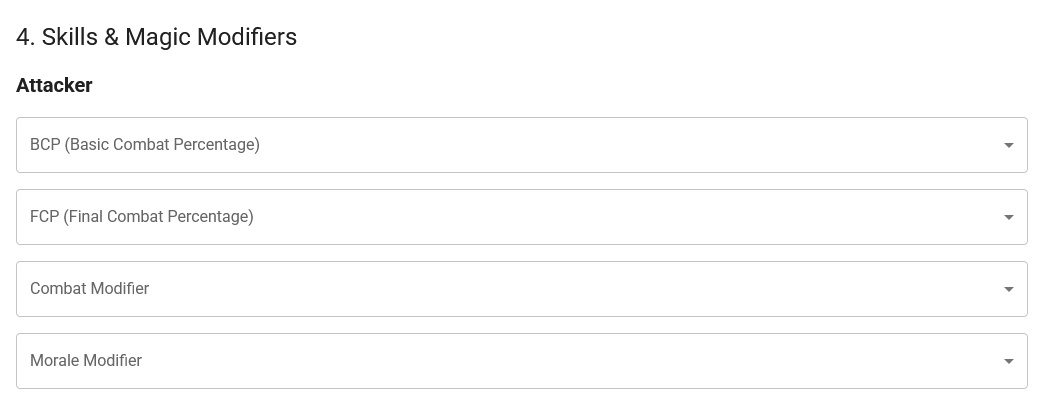
Task: Select the attacker's Morale Modifier field
Action: pos(520,361)
